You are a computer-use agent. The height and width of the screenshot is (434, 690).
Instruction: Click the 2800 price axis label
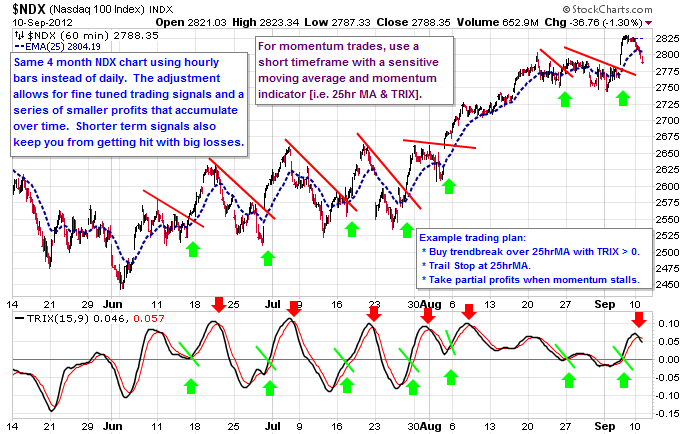[x=667, y=55]
